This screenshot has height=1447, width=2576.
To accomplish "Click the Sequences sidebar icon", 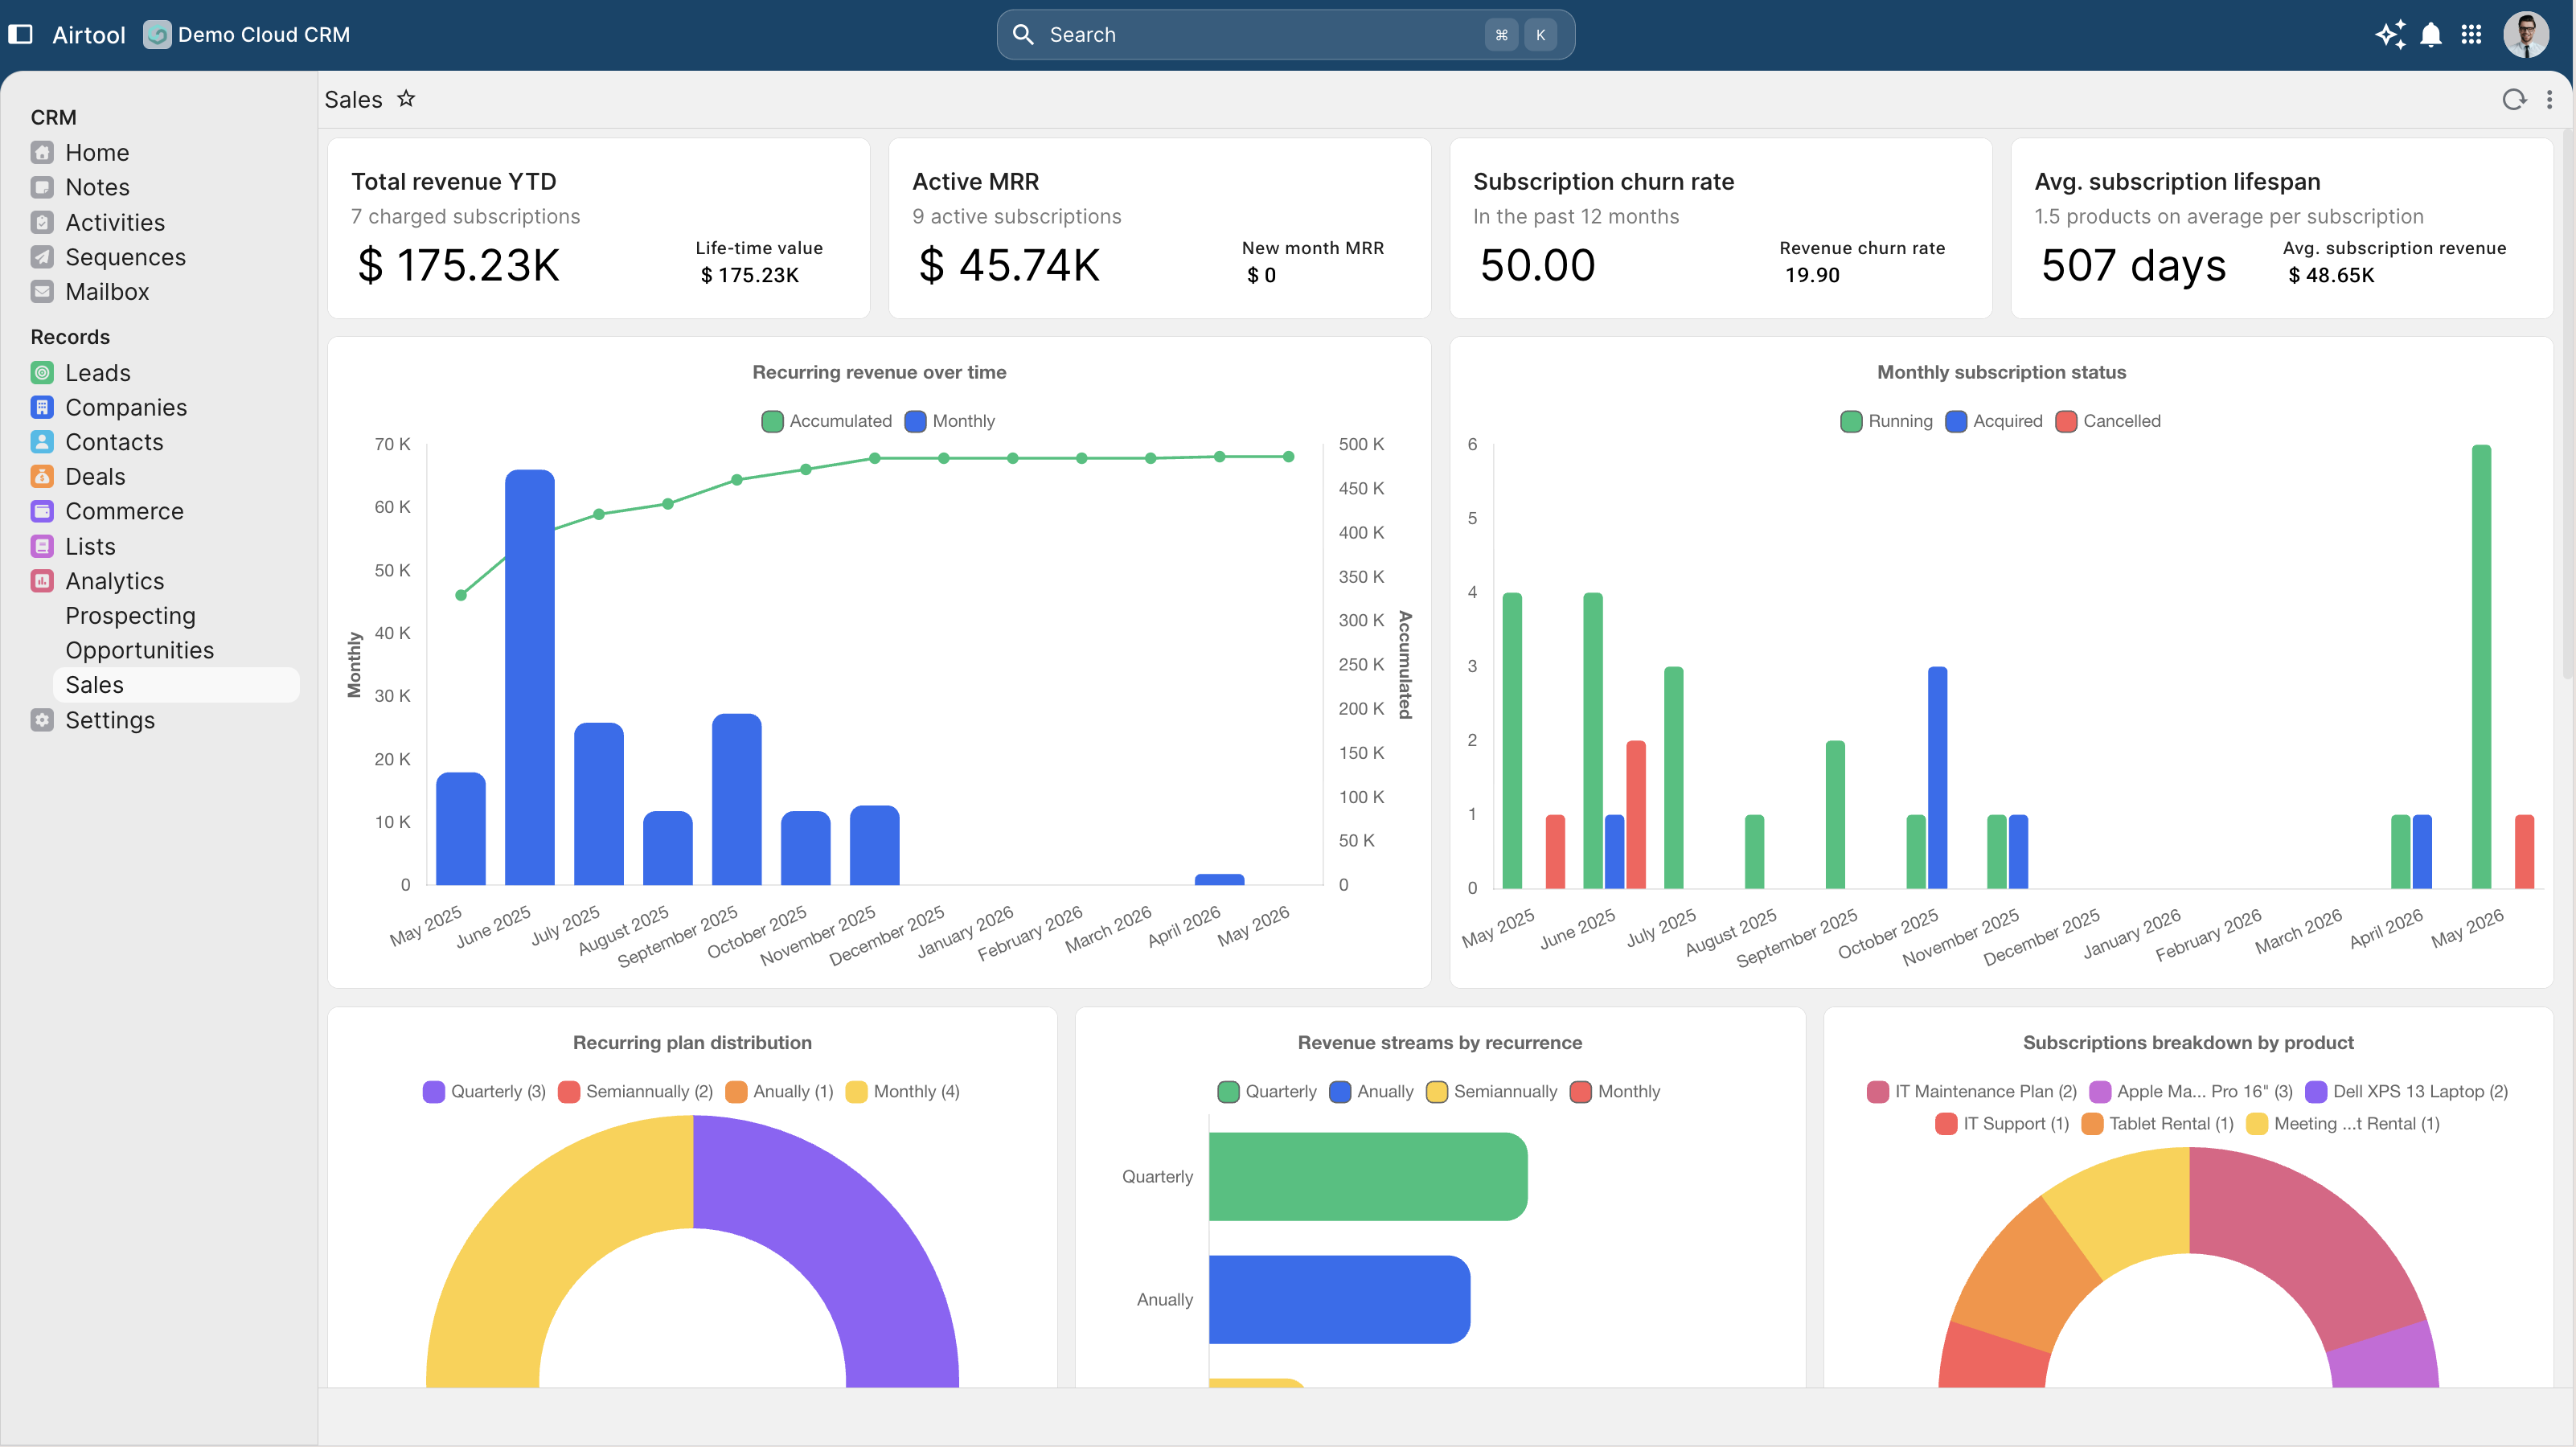I will 42,257.
